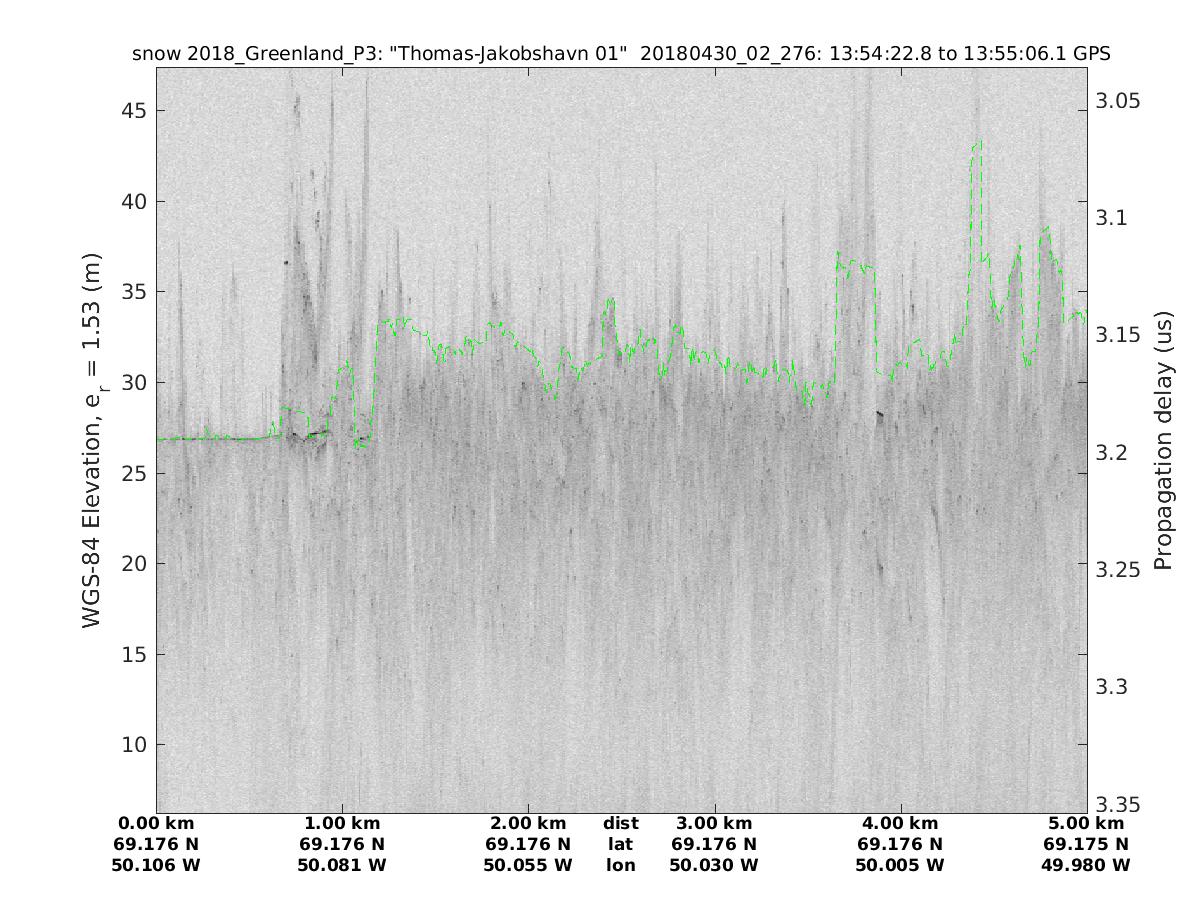This screenshot has width=1200, height=900.
Task: Select the 3.35 propagation delay tick label
Action: 1118,805
